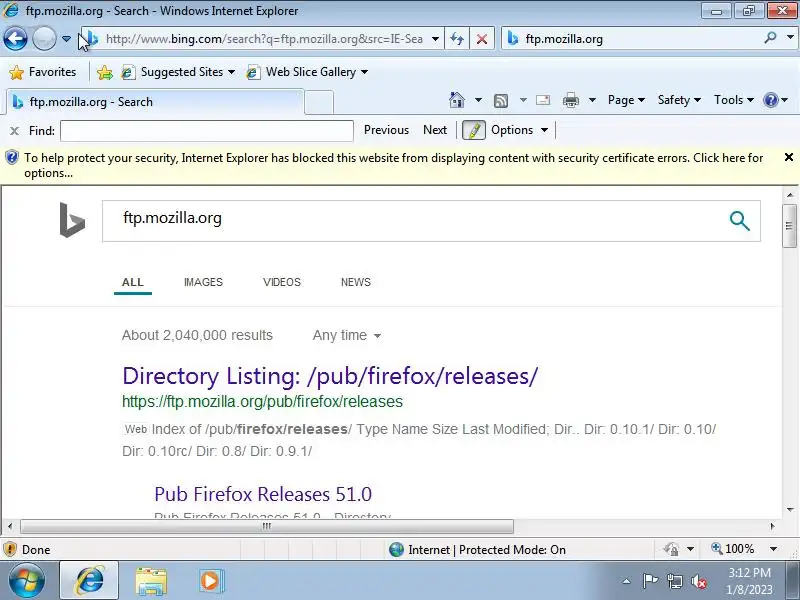Click the status bar security shield icon
800x600 pixels.
10,549
